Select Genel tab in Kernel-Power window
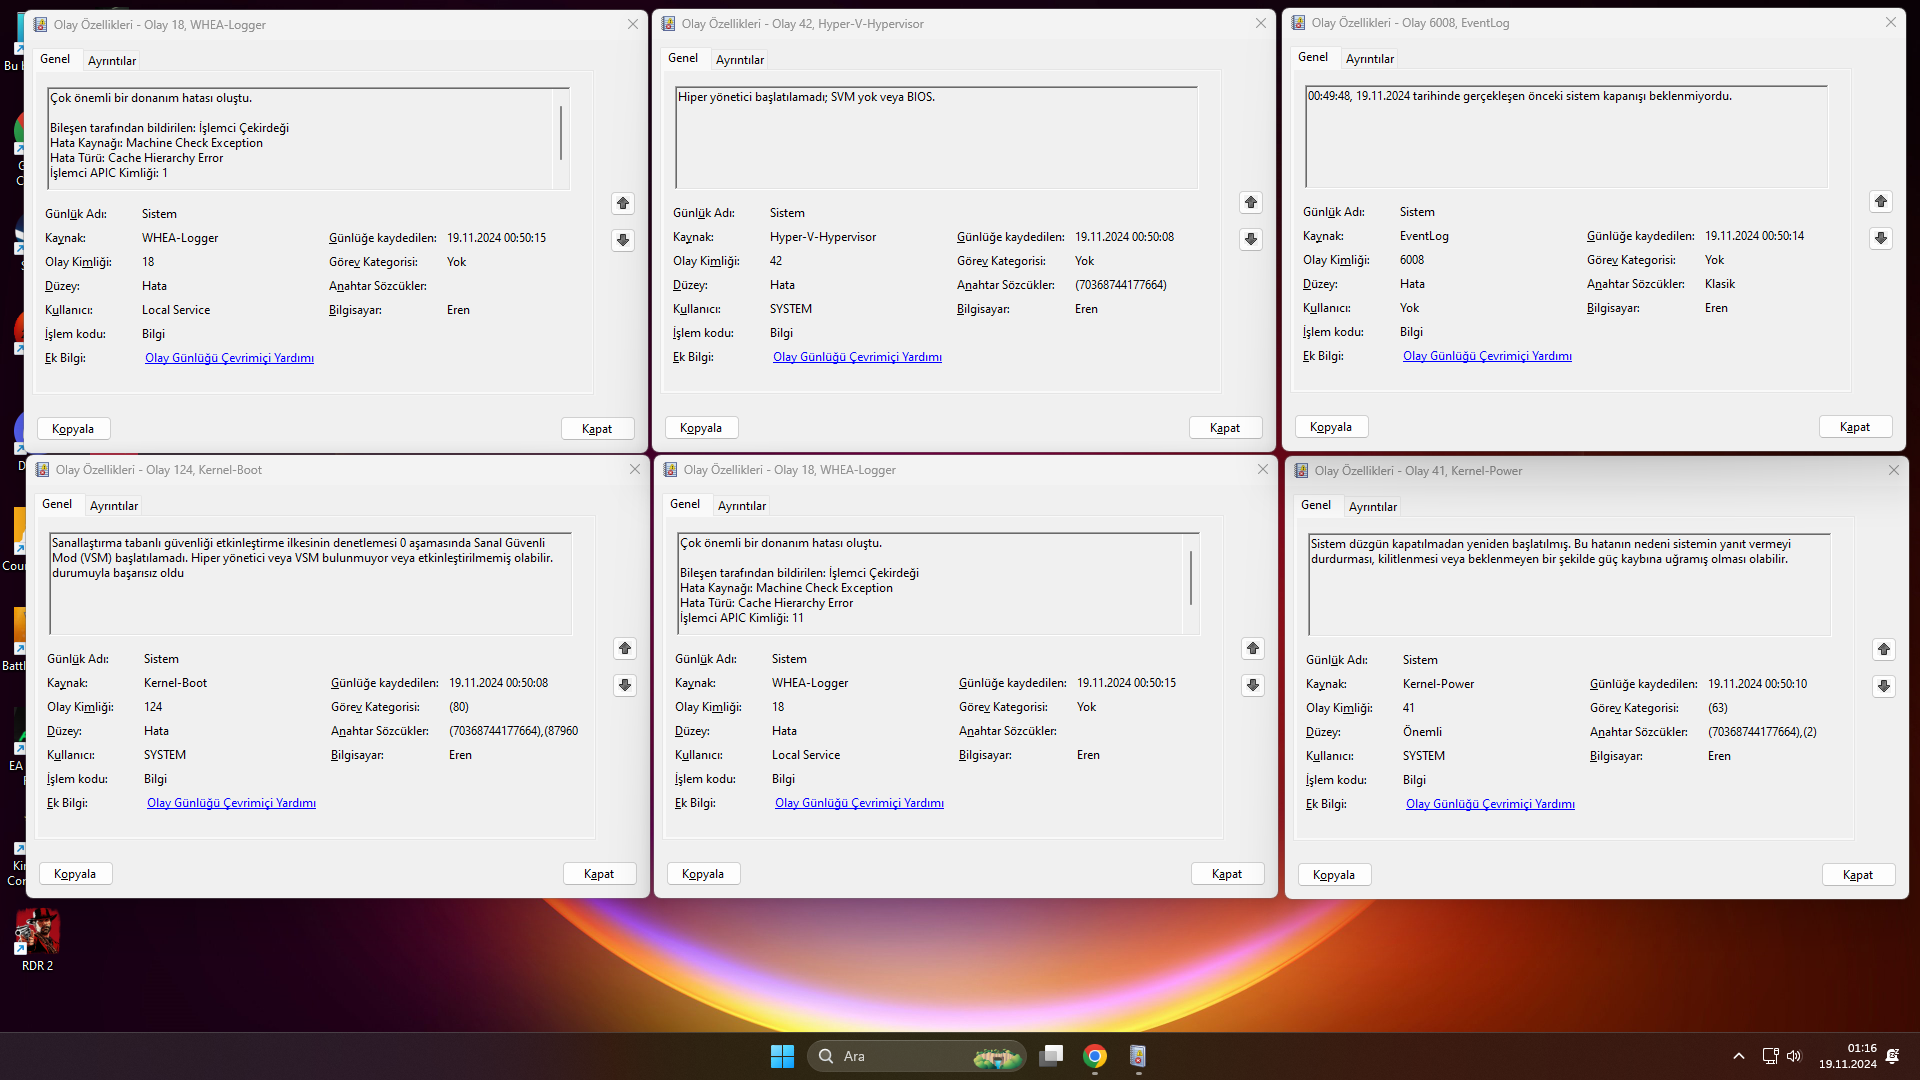This screenshot has height=1080, width=1920. pyautogui.click(x=1316, y=505)
